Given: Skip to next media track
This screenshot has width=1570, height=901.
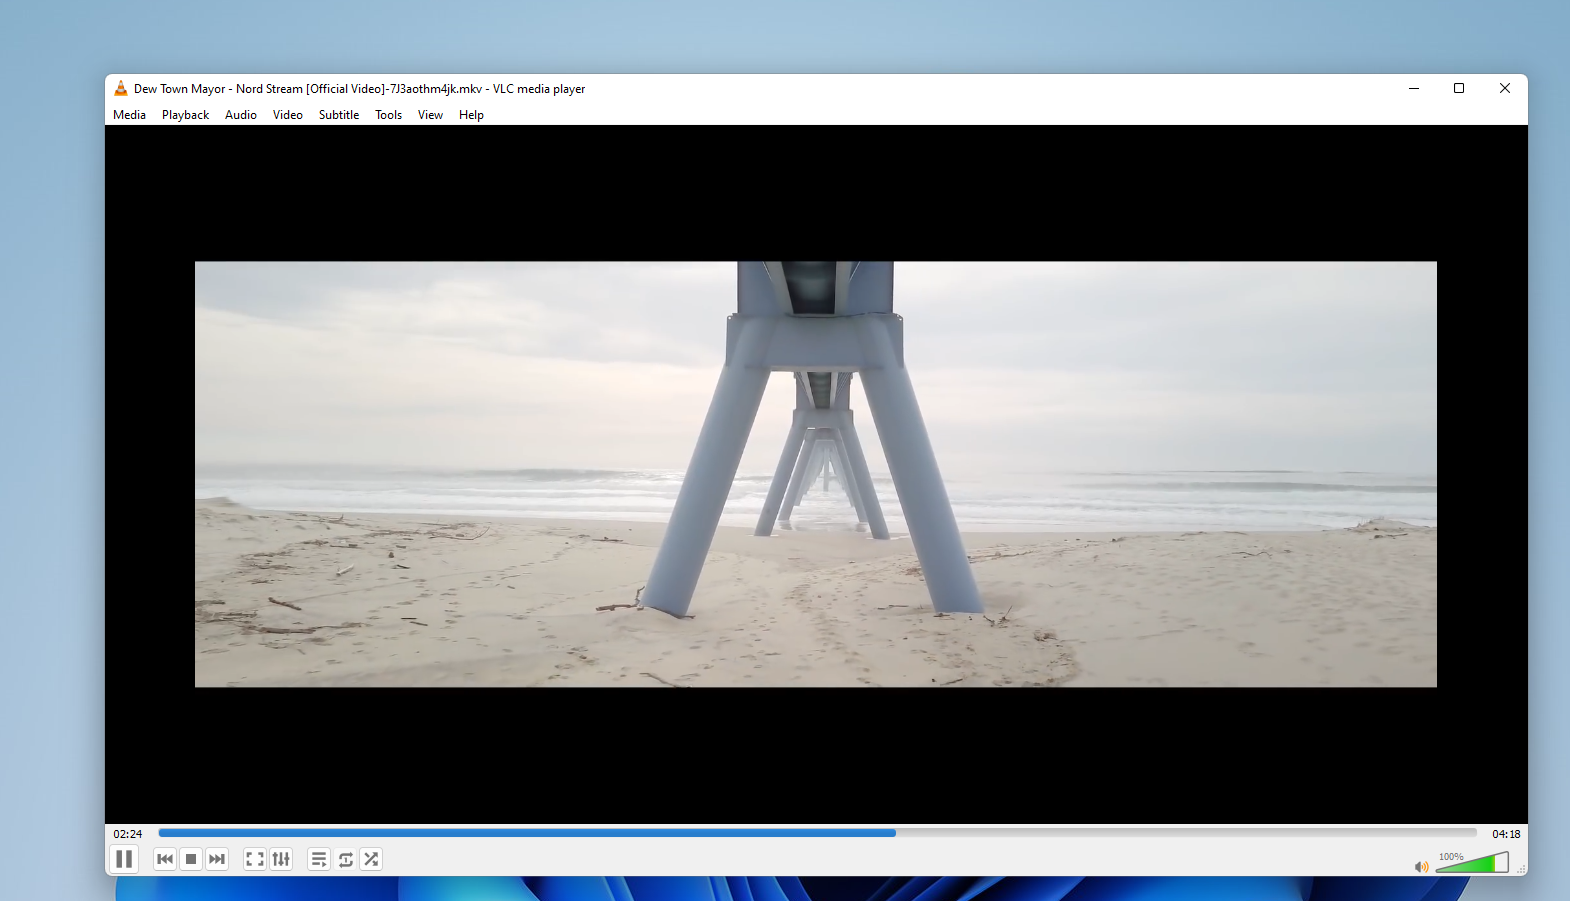Looking at the screenshot, I should (217, 859).
